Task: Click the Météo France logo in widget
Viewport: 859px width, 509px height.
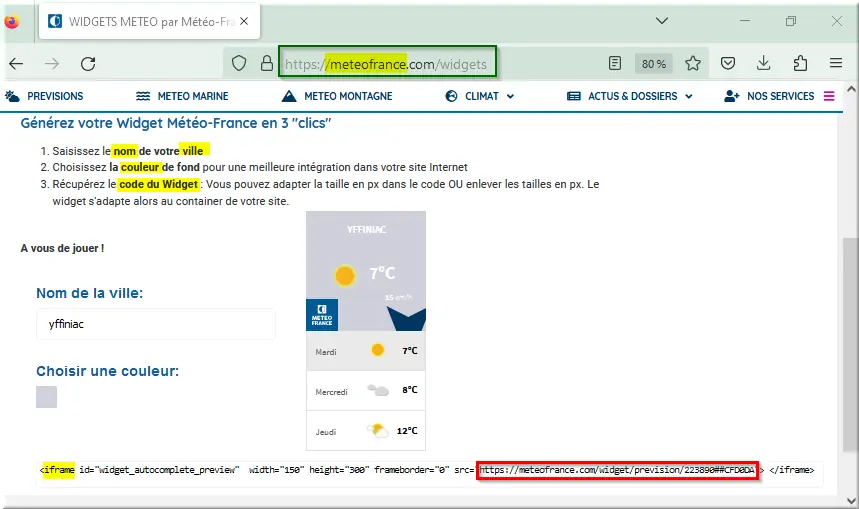Action: coord(322,315)
